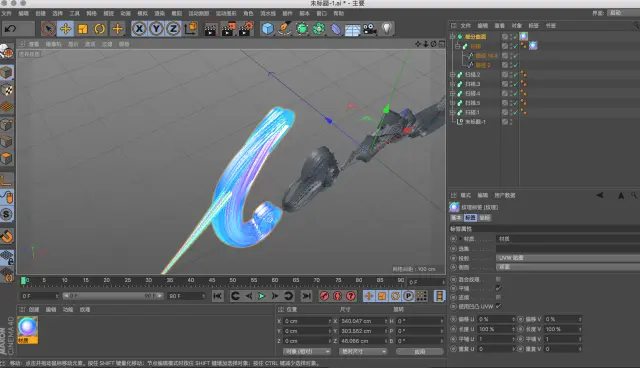
Task: Go to end of animation button
Action: point(306,296)
